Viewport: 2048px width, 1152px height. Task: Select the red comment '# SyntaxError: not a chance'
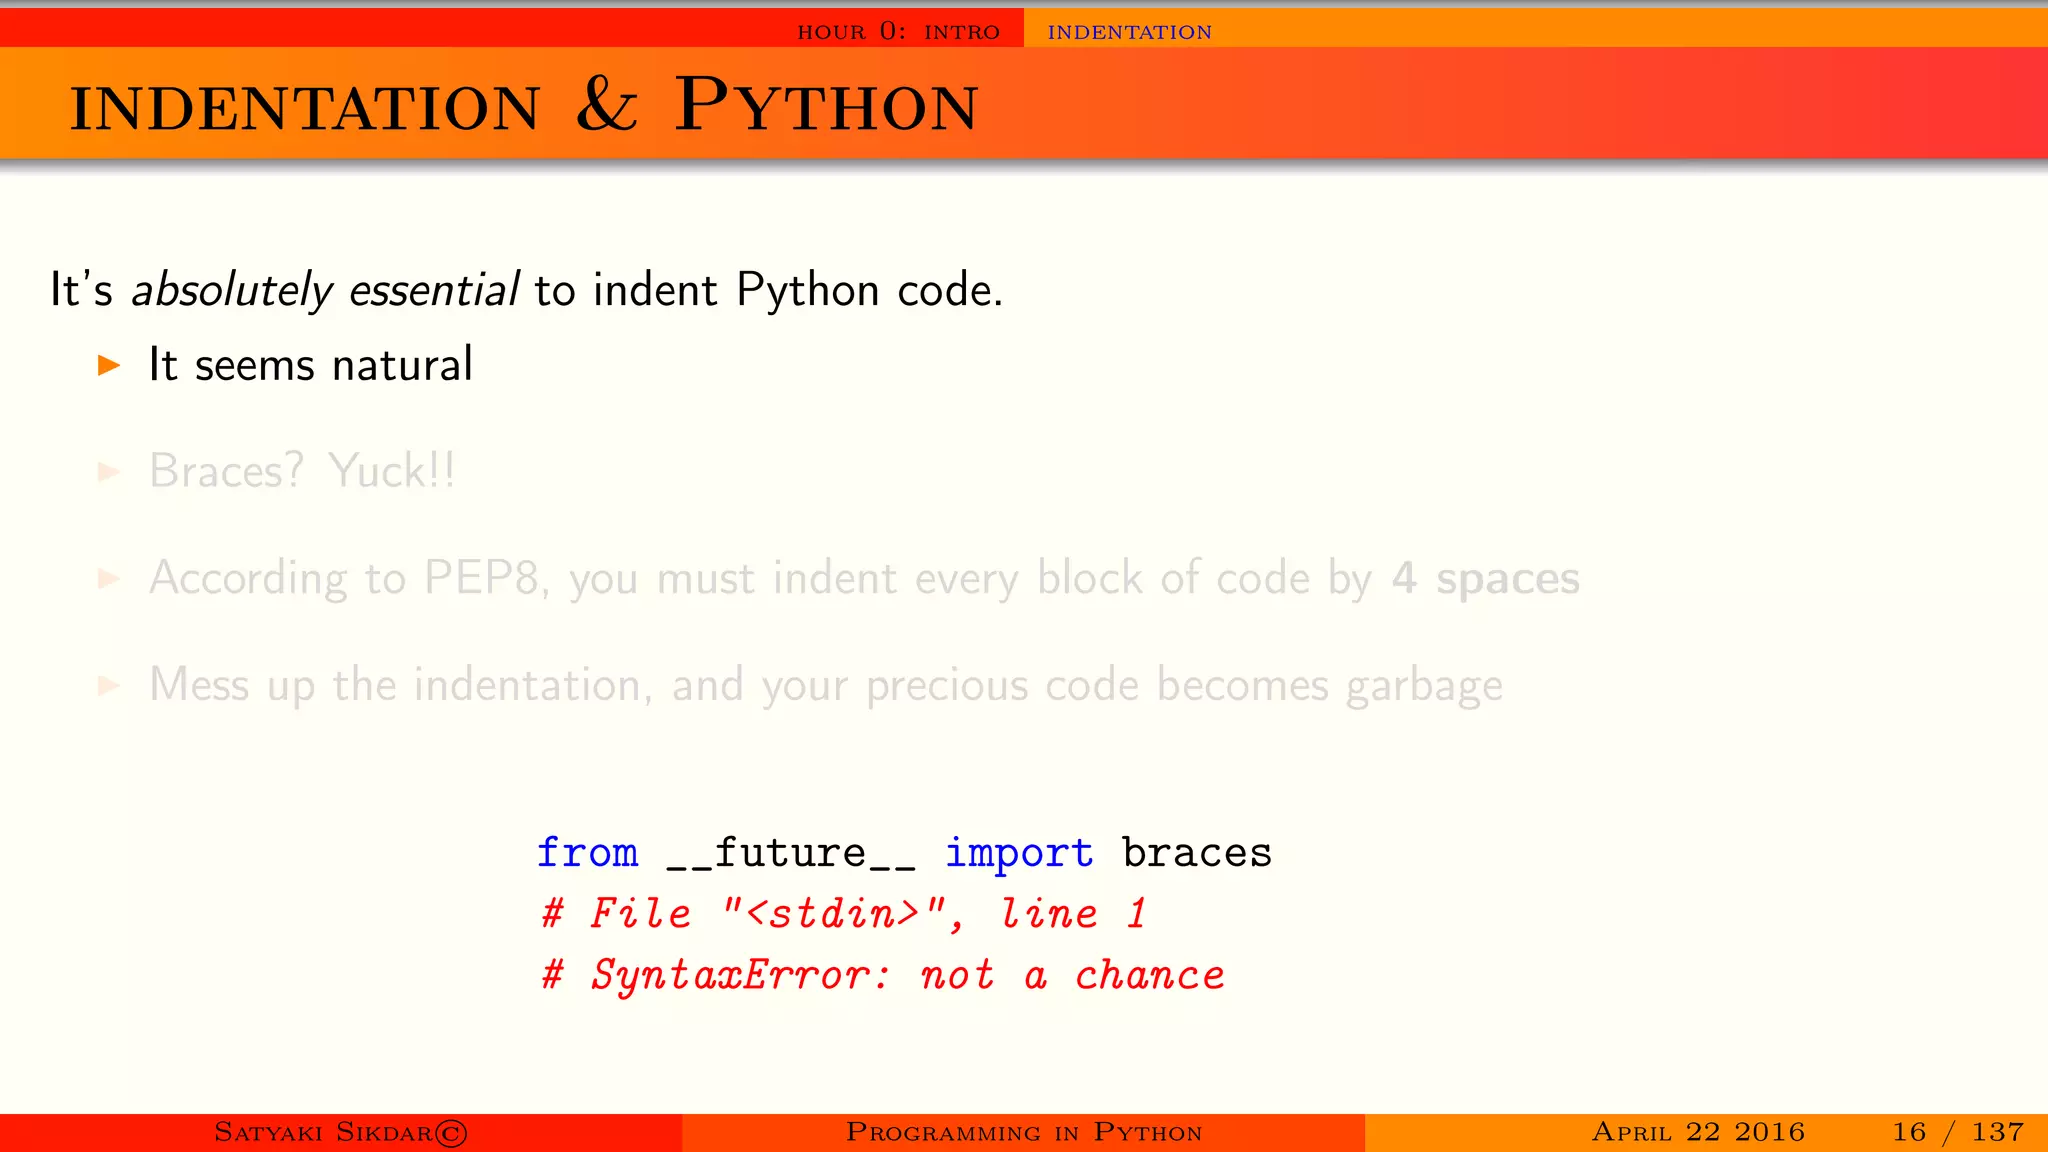(883, 975)
